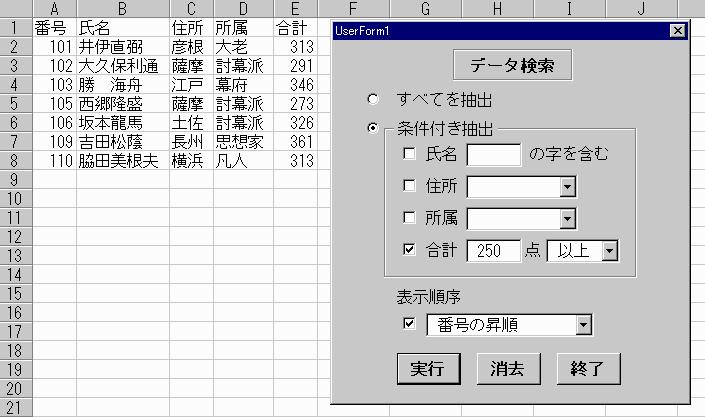Expand the 番号の昇順 sort order dropdown

tap(583, 325)
